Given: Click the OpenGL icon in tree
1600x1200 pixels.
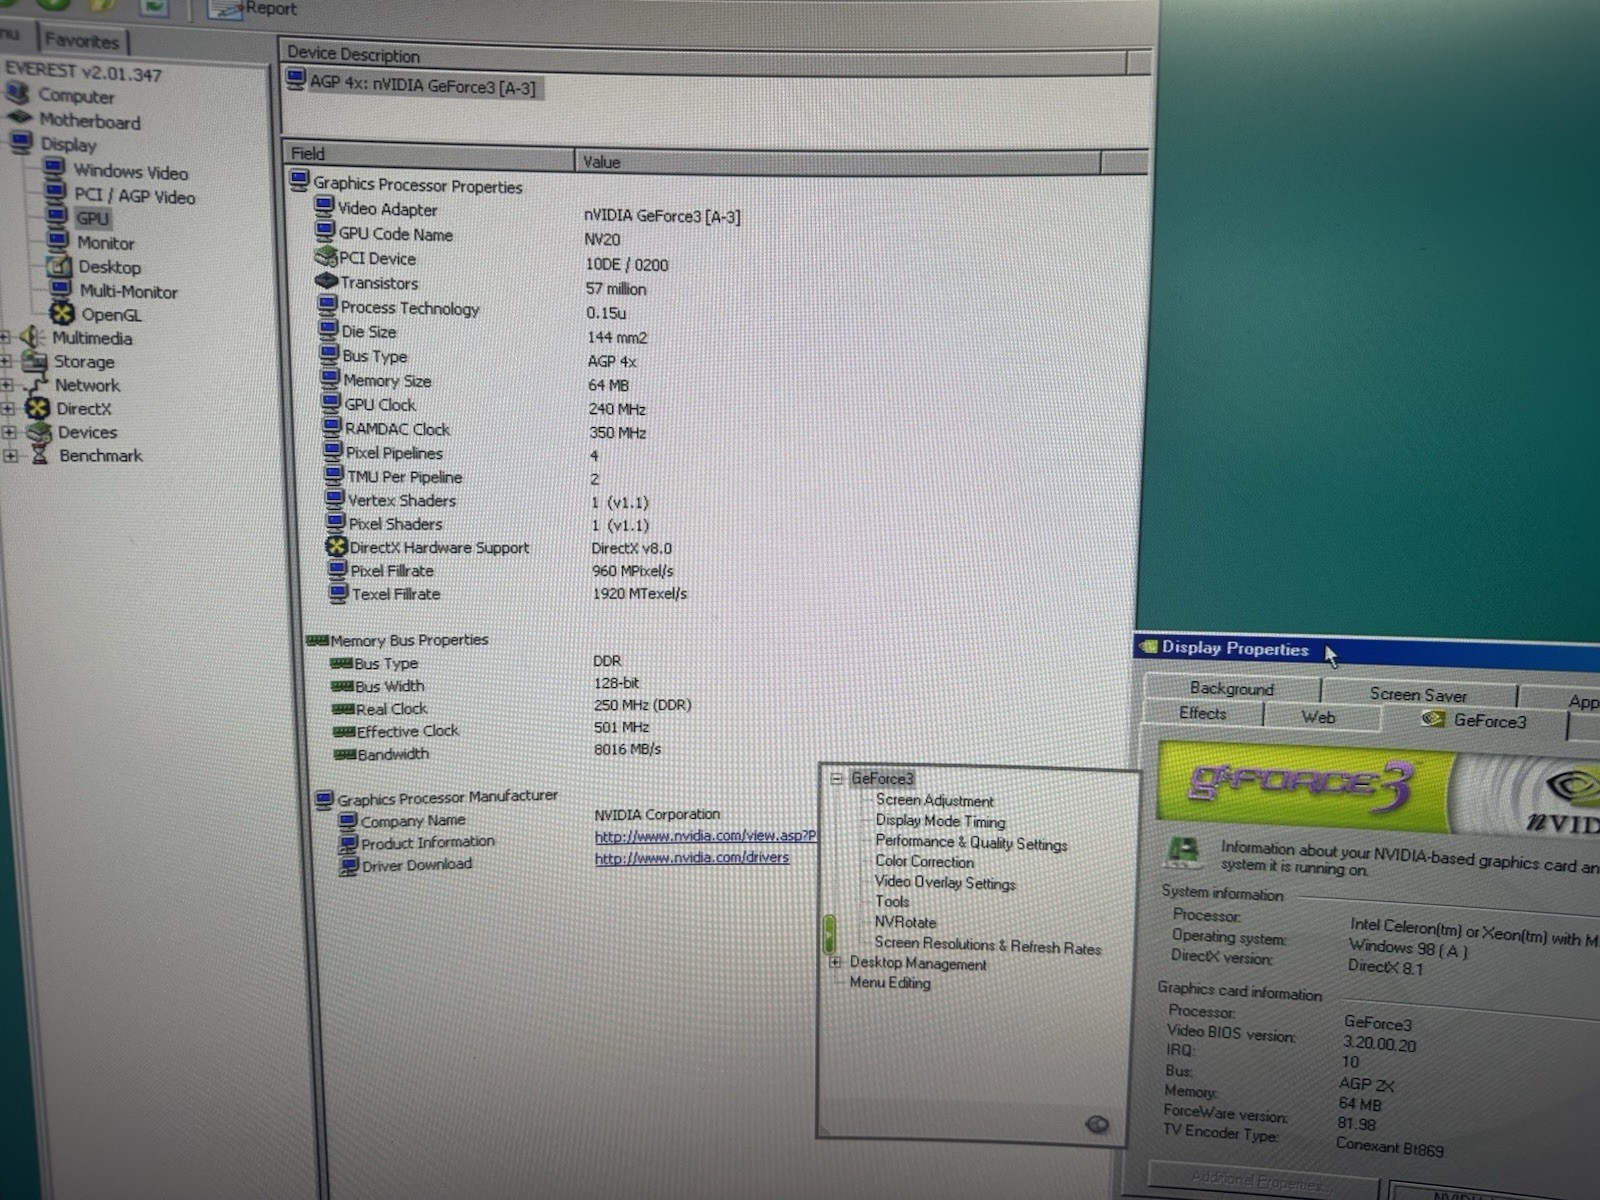Looking at the screenshot, I should 62,313.
